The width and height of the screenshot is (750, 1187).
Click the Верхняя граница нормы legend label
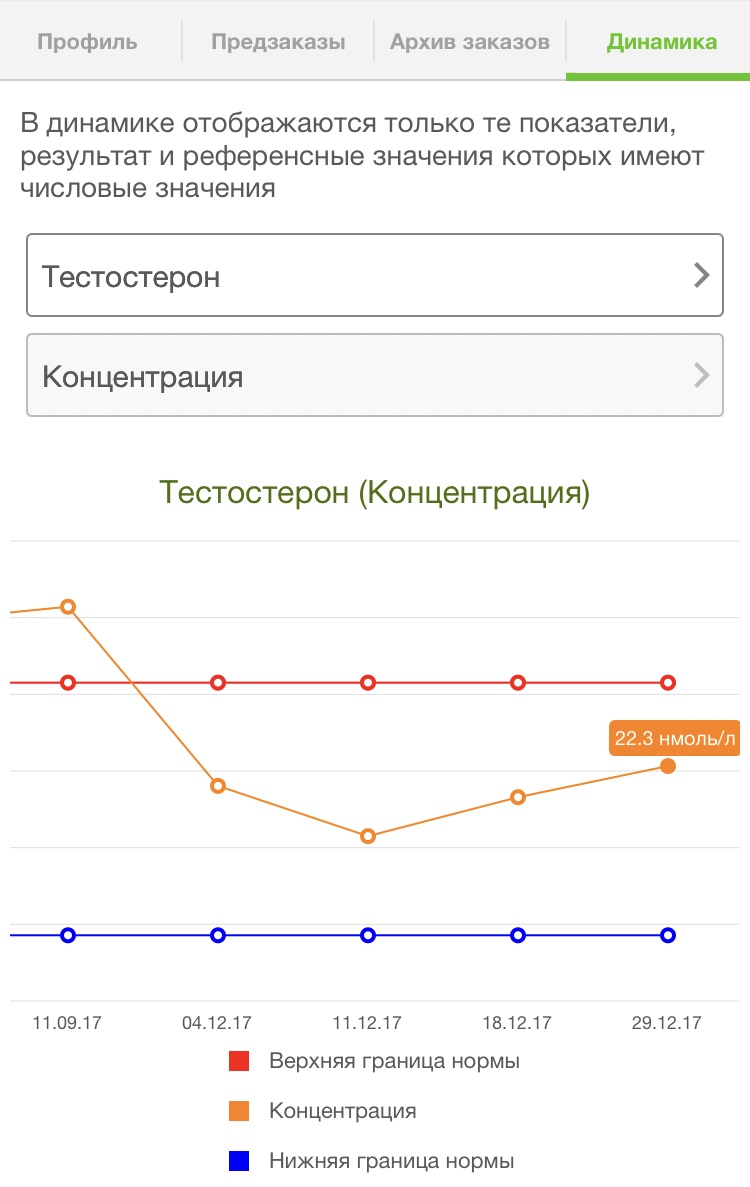(394, 1061)
